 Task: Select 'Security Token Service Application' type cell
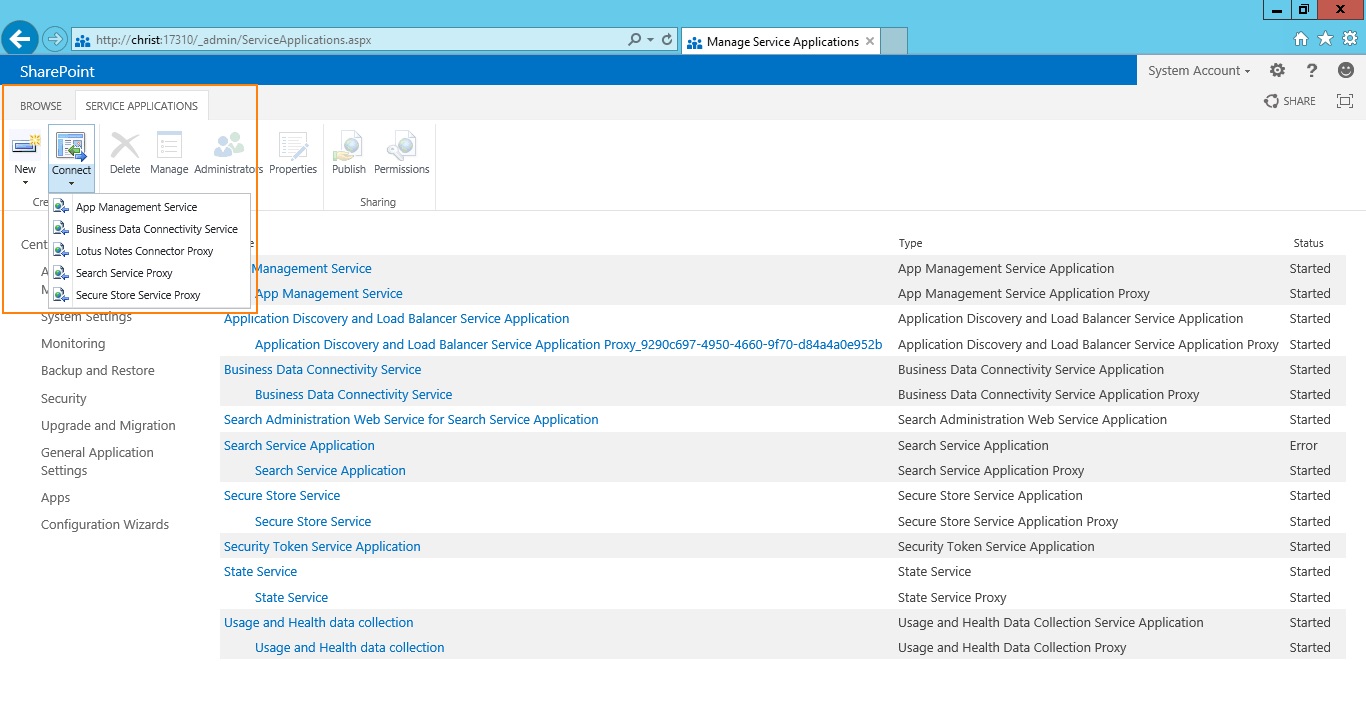[996, 546]
